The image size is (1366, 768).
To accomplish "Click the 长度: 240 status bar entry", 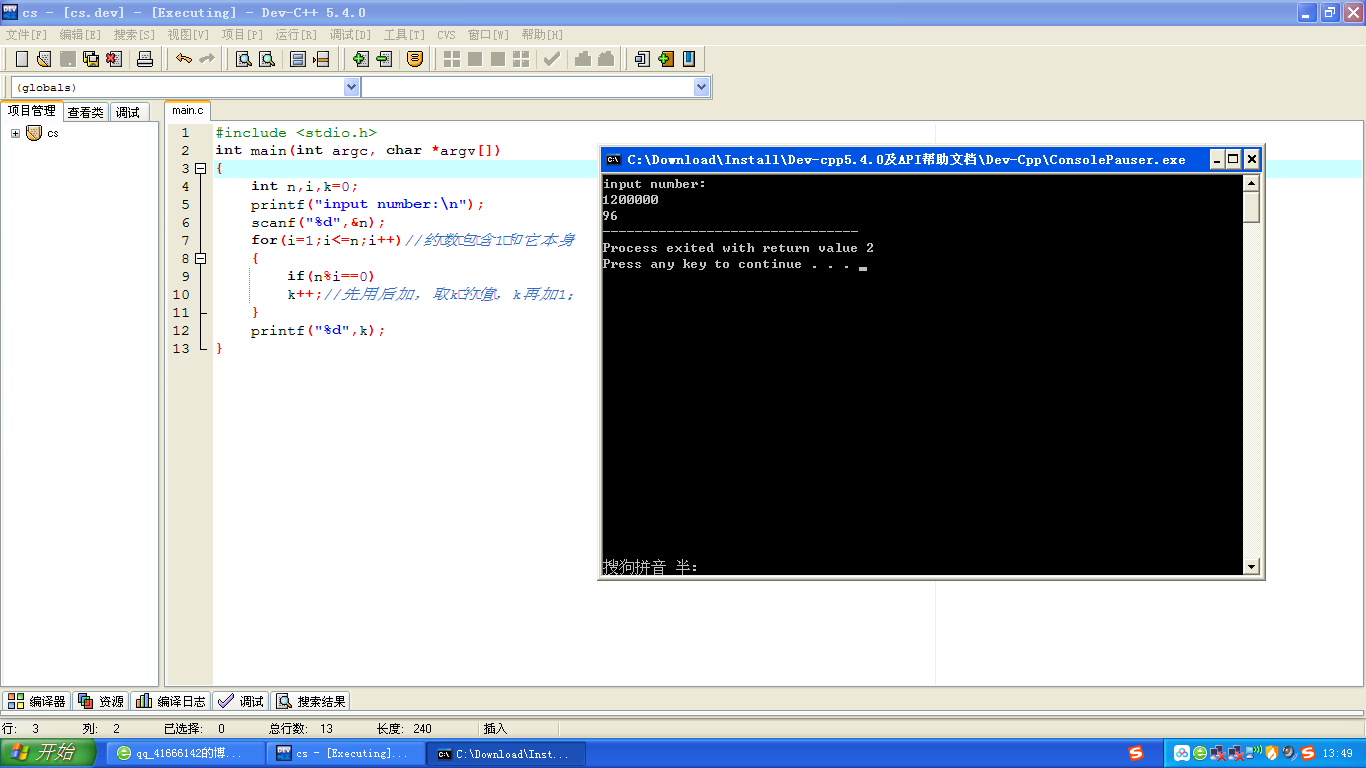I will pyautogui.click(x=404, y=729).
